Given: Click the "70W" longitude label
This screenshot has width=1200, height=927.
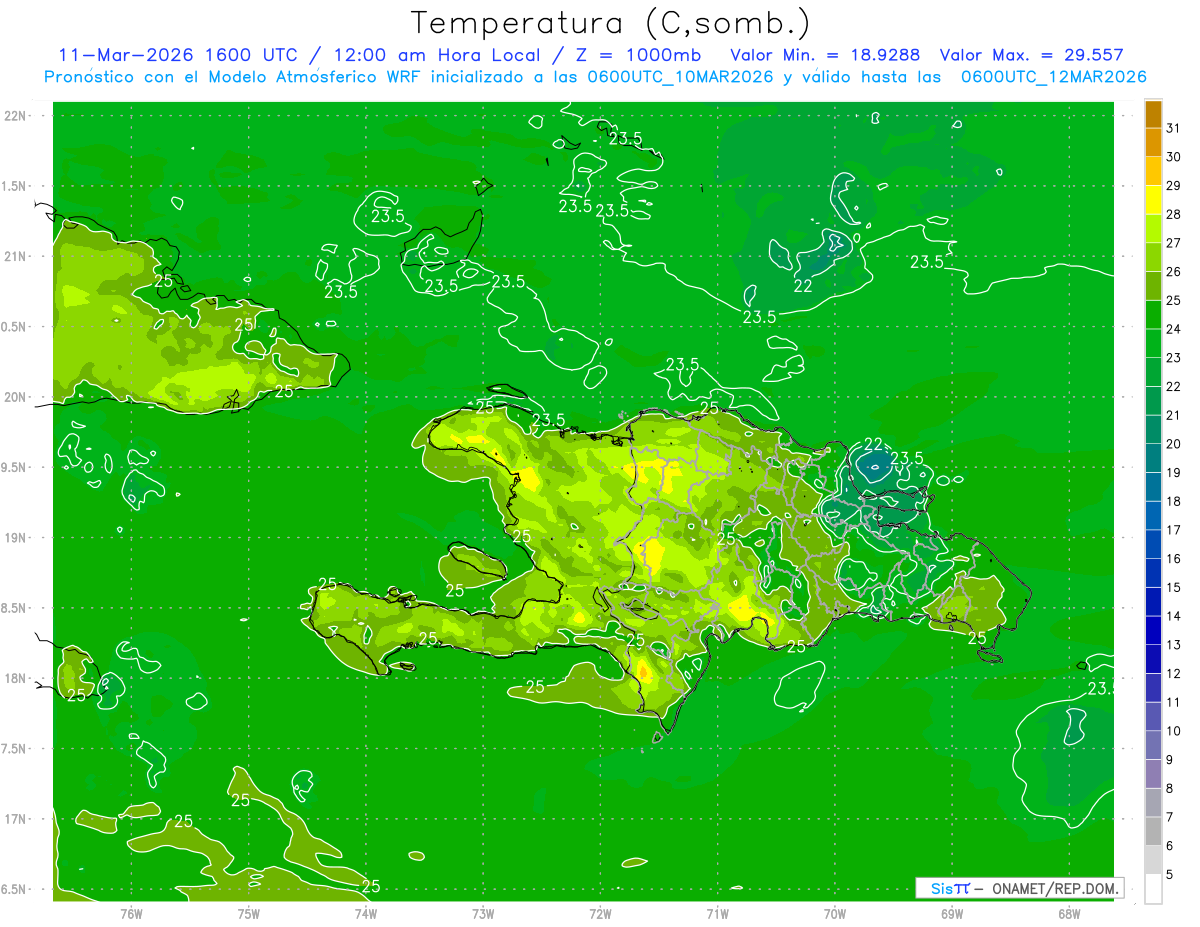Looking at the screenshot, I should pos(835,914).
